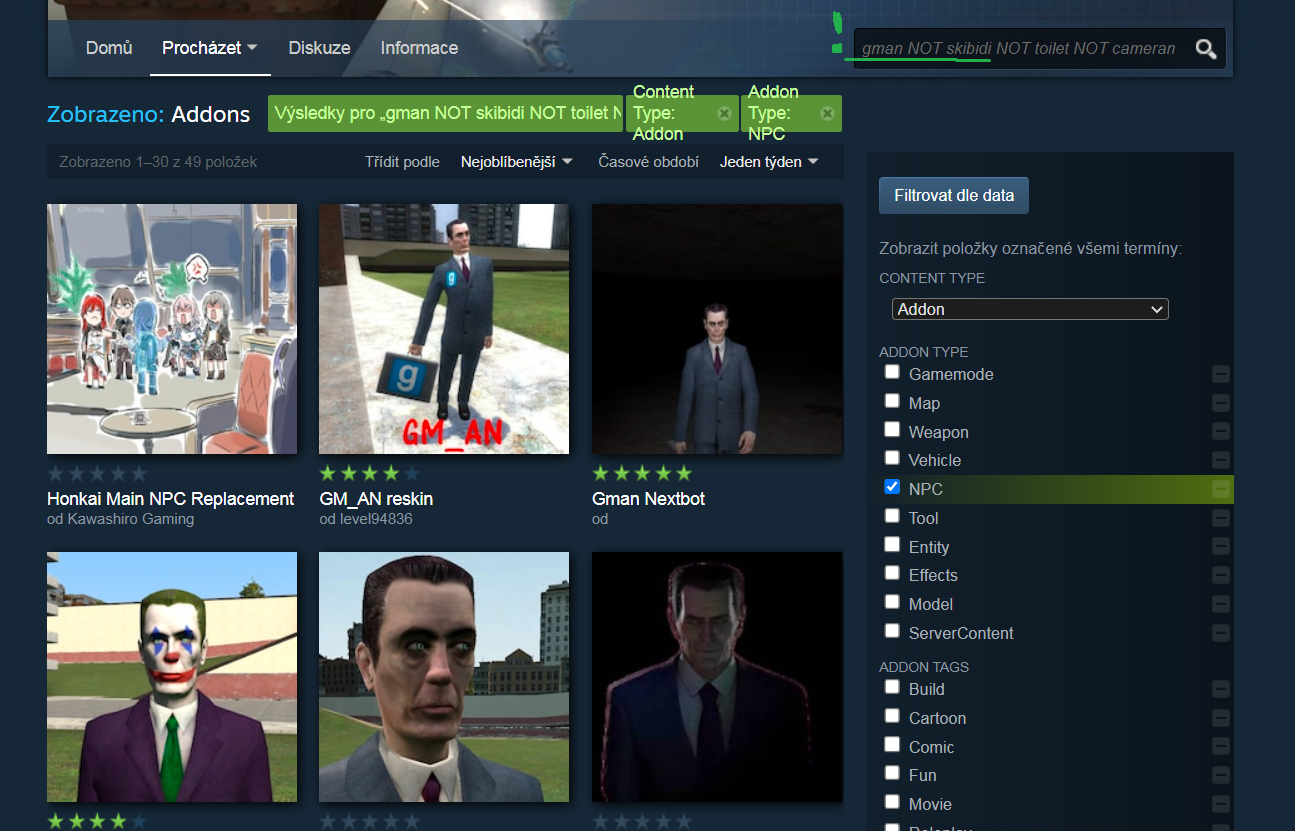Open the GM_AN reskin title link
The height and width of the screenshot is (831, 1295).
(x=376, y=499)
